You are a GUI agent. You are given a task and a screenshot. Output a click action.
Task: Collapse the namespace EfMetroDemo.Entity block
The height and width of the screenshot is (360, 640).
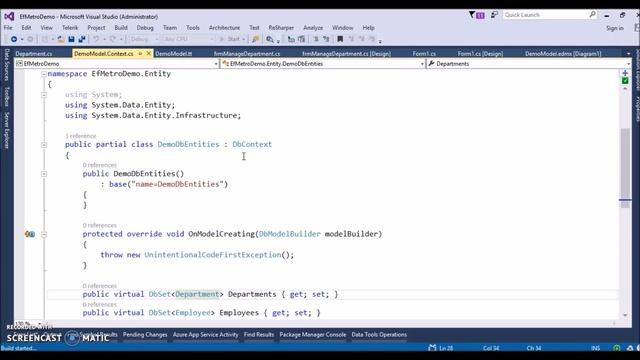(x=44, y=74)
